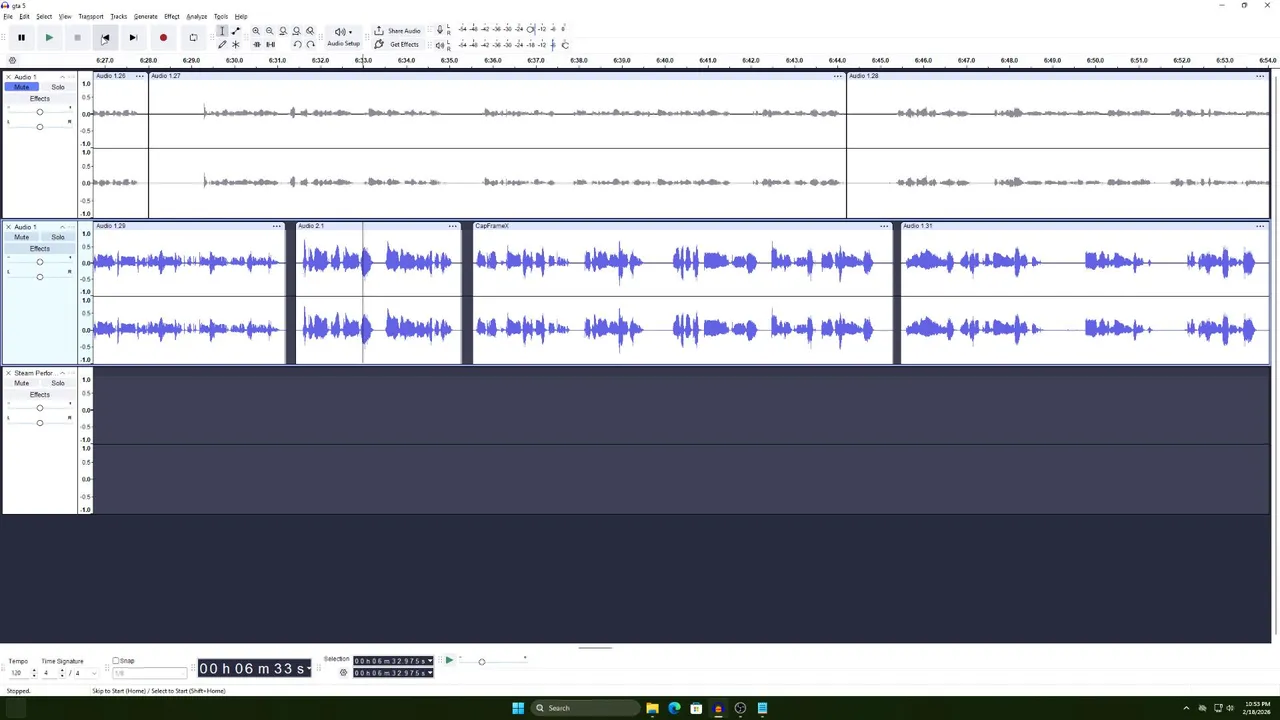Open the time display format dropdown
The width and height of the screenshot is (1280, 720).
click(x=308, y=669)
